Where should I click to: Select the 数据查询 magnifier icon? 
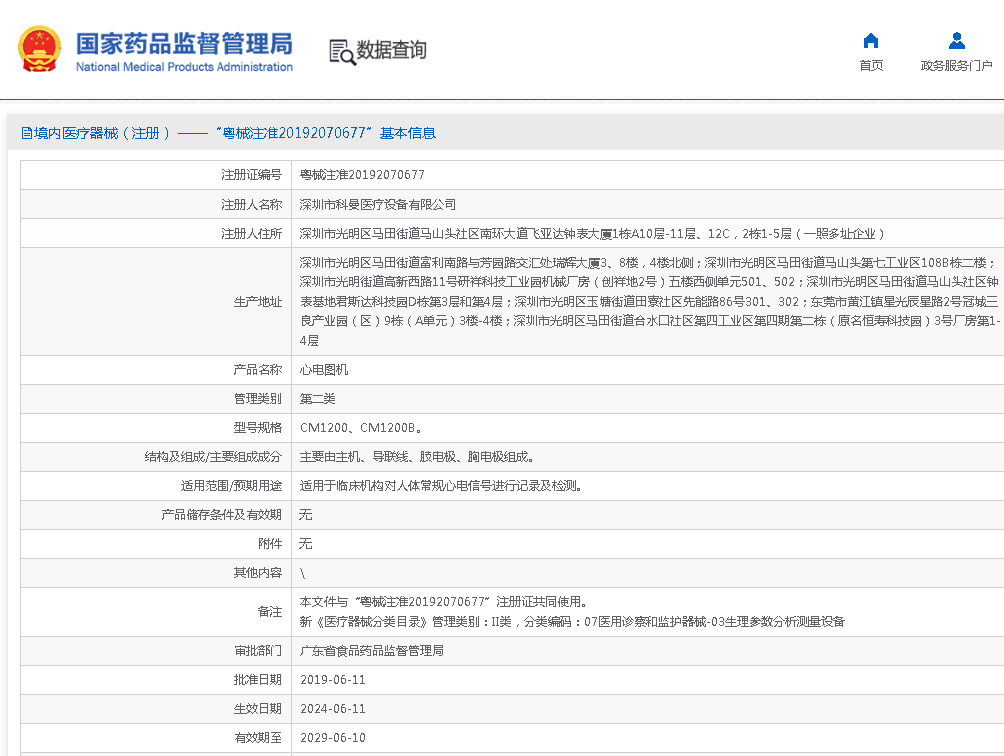pyautogui.click(x=339, y=49)
